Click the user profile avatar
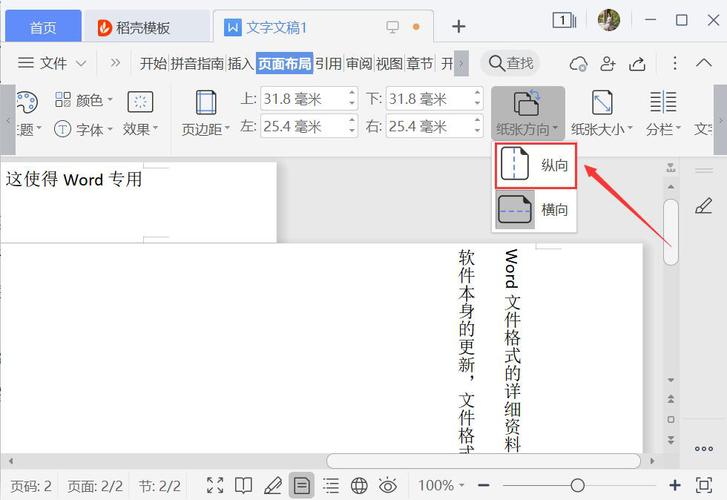Screen dimensions: 727x500 [609, 20]
